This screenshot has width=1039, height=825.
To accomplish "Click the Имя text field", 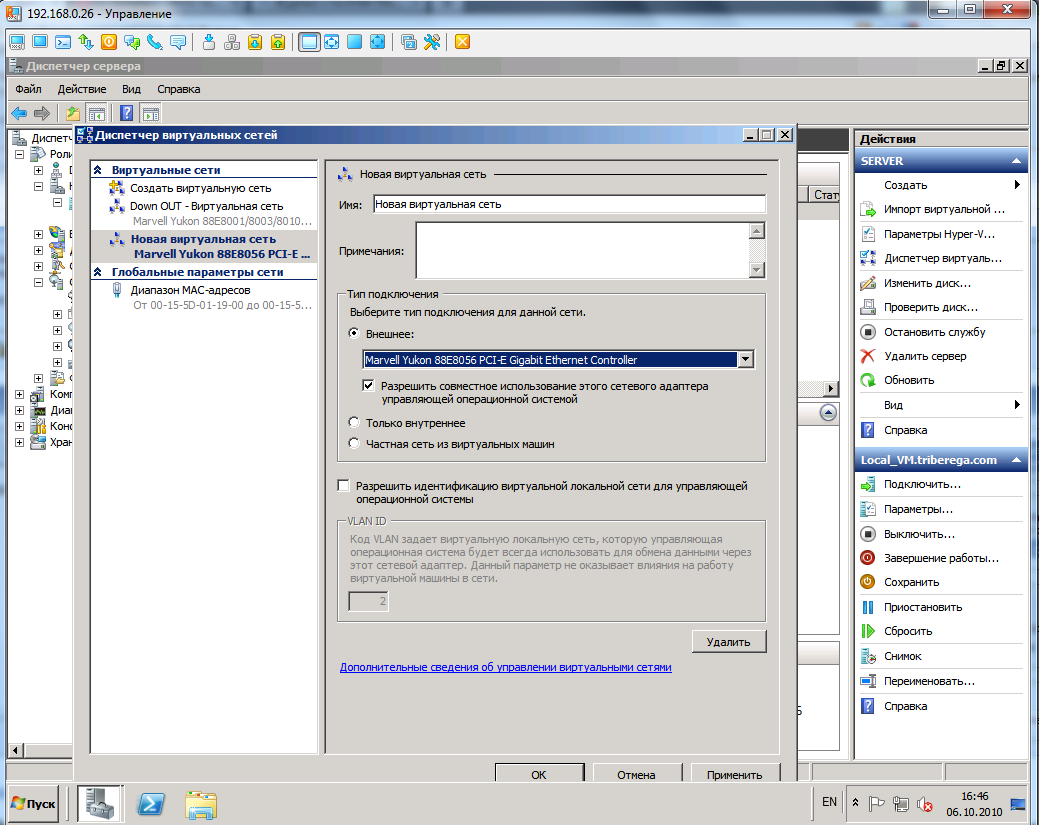I will [x=569, y=204].
